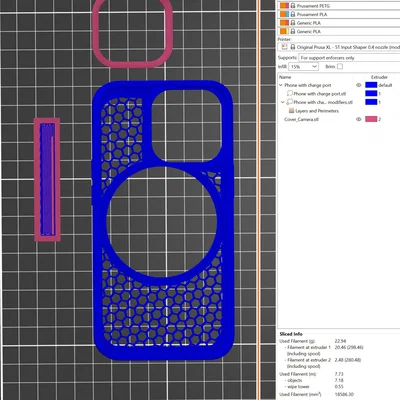Click the Sliced Info heading
Screen dimensions: 400x400
291,334
